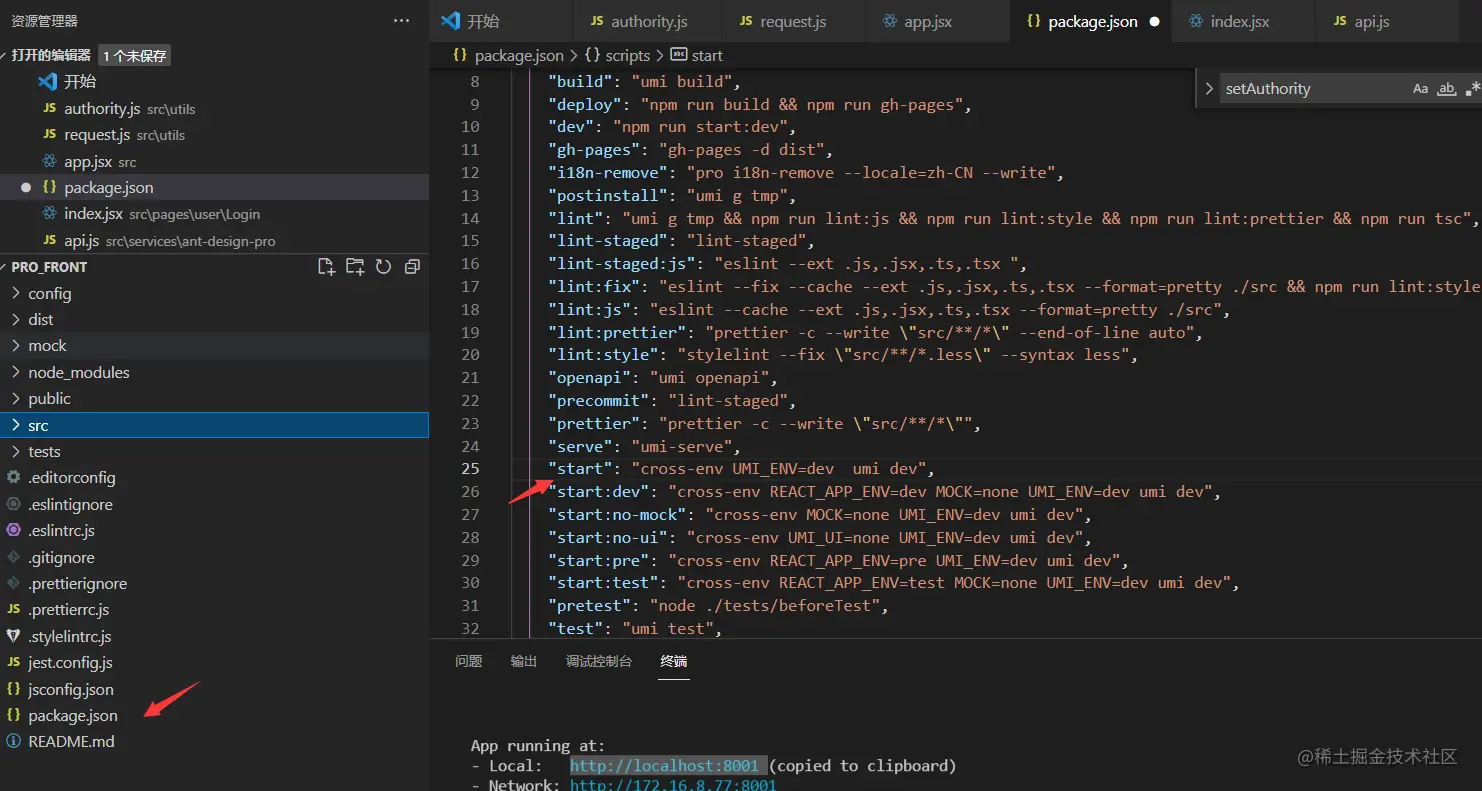This screenshot has width=1482, height=791.
Task: Toggle Match Whole Word in the find widget
Action: tap(1446, 89)
